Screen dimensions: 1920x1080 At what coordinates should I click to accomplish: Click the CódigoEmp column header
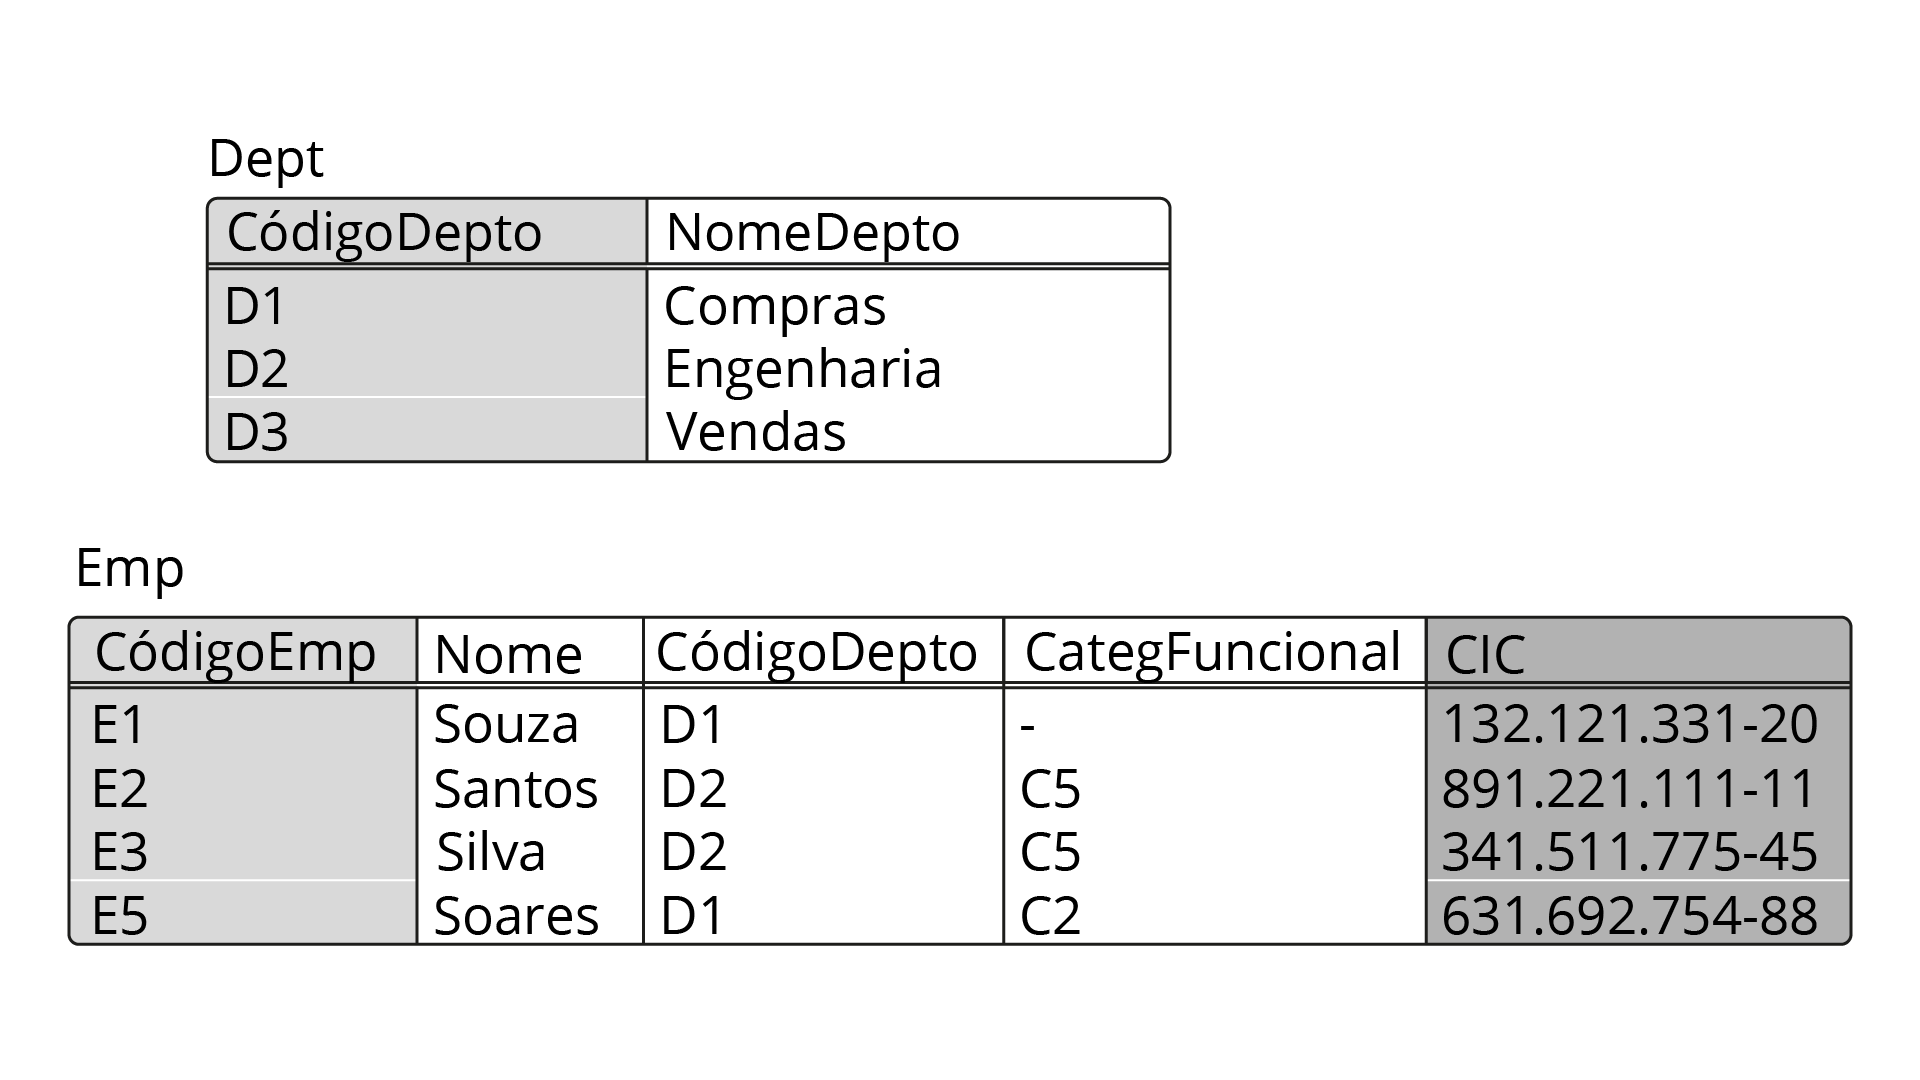(235, 653)
